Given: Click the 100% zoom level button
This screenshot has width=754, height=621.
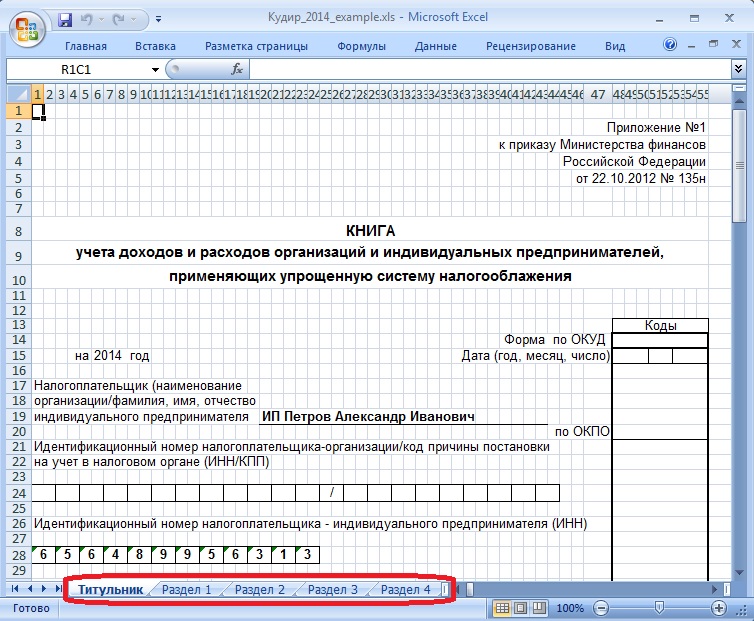Looking at the screenshot, I should pyautogui.click(x=570, y=608).
